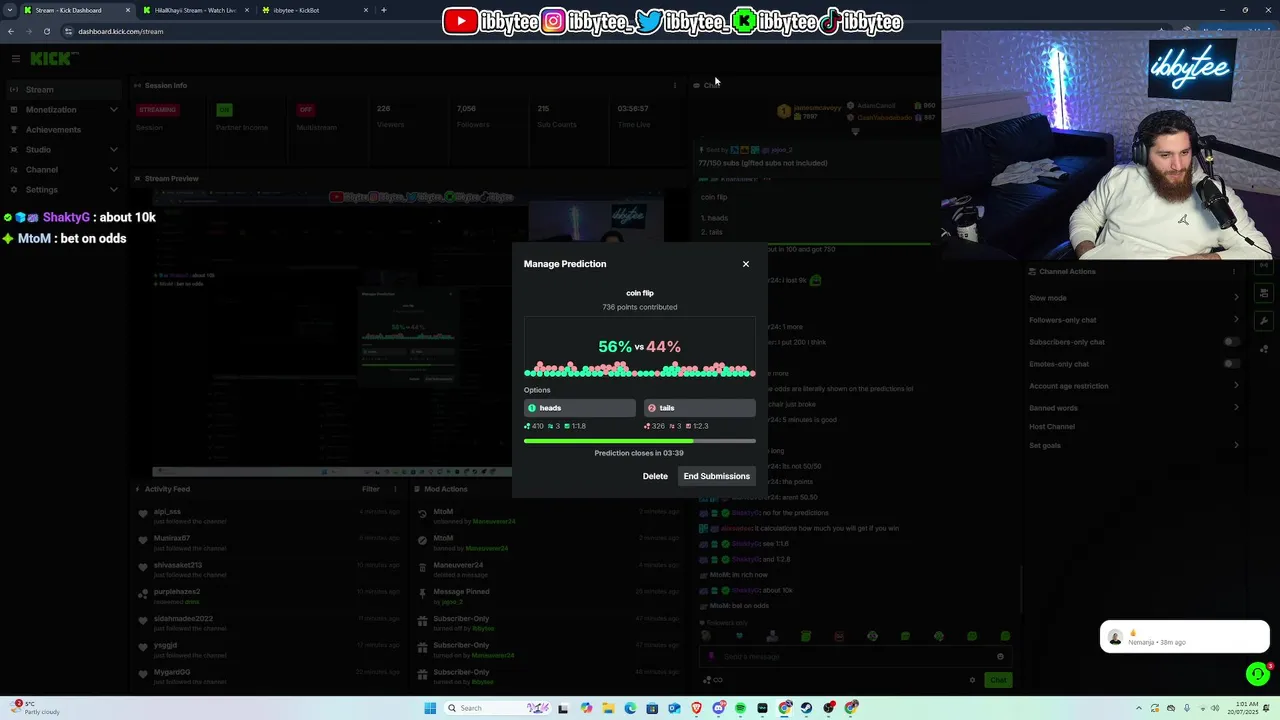Click the send a message chat input
The width and height of the screenshot is (1280, 720).
[855, 657]
